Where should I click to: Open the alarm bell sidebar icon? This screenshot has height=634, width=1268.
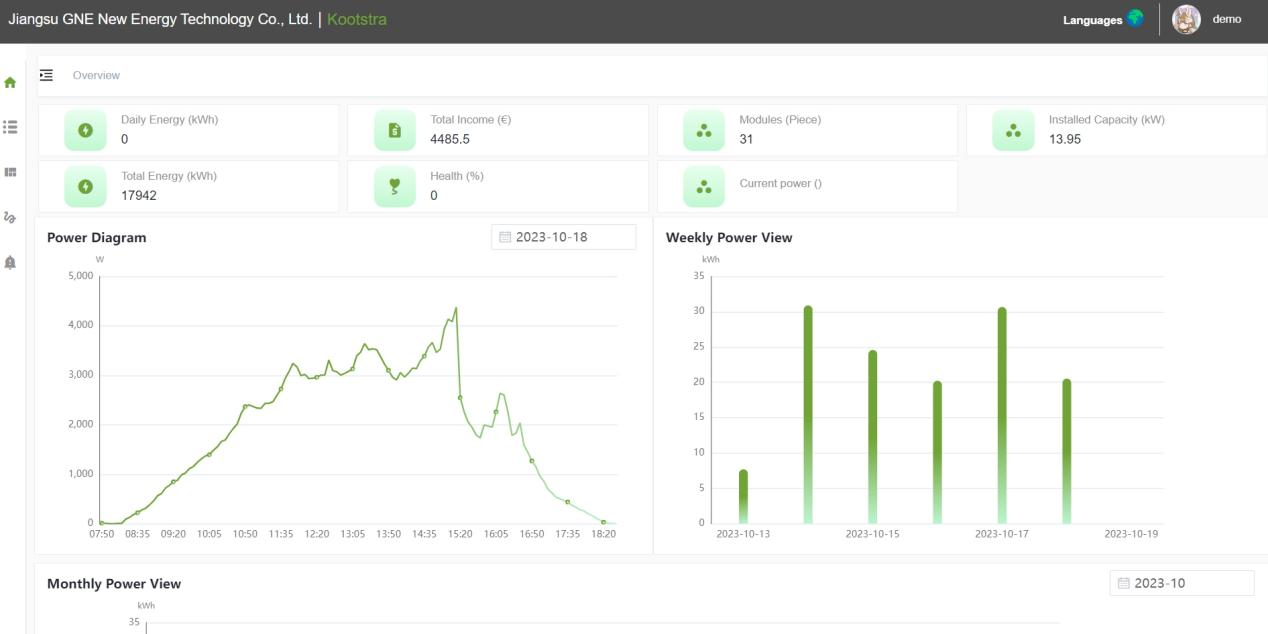[x=11, y=262]
